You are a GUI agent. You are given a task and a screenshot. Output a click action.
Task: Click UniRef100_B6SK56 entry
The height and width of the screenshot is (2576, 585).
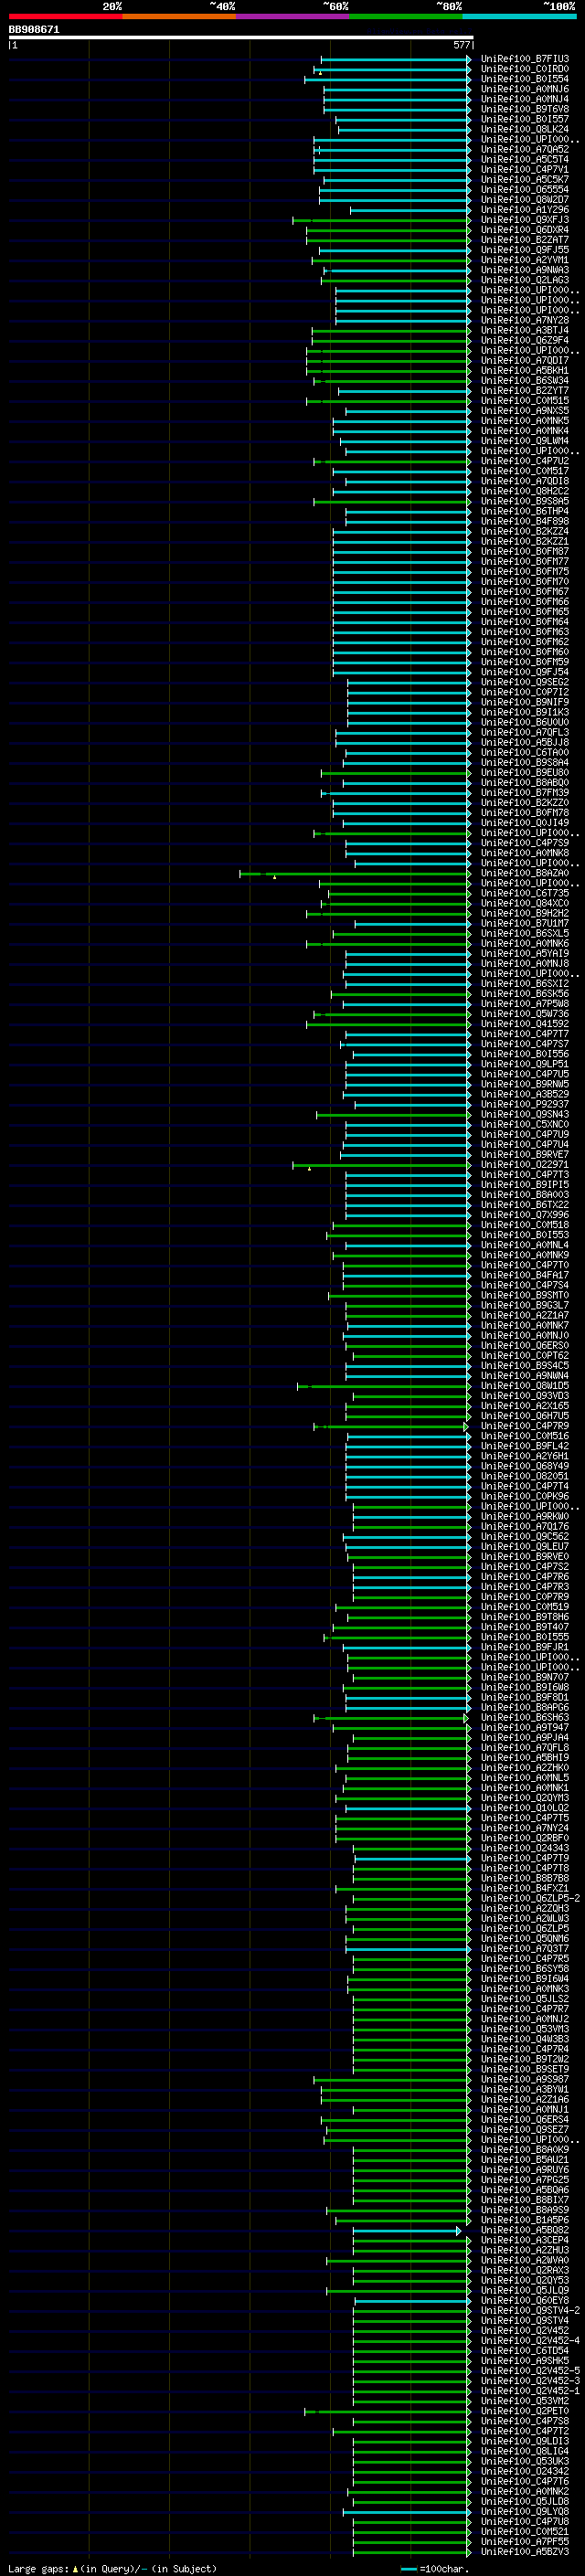pos(525,994)
